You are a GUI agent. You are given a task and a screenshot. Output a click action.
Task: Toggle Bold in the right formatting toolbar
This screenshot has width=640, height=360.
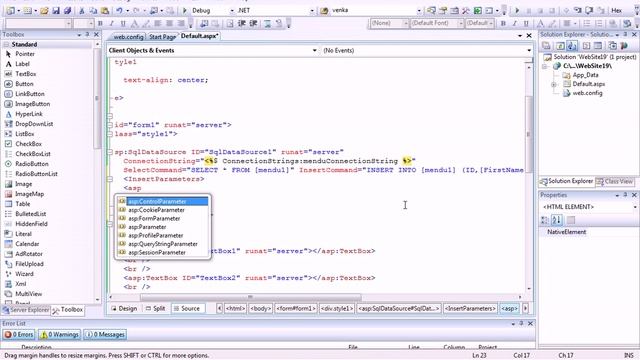click(x=503, y=24)
